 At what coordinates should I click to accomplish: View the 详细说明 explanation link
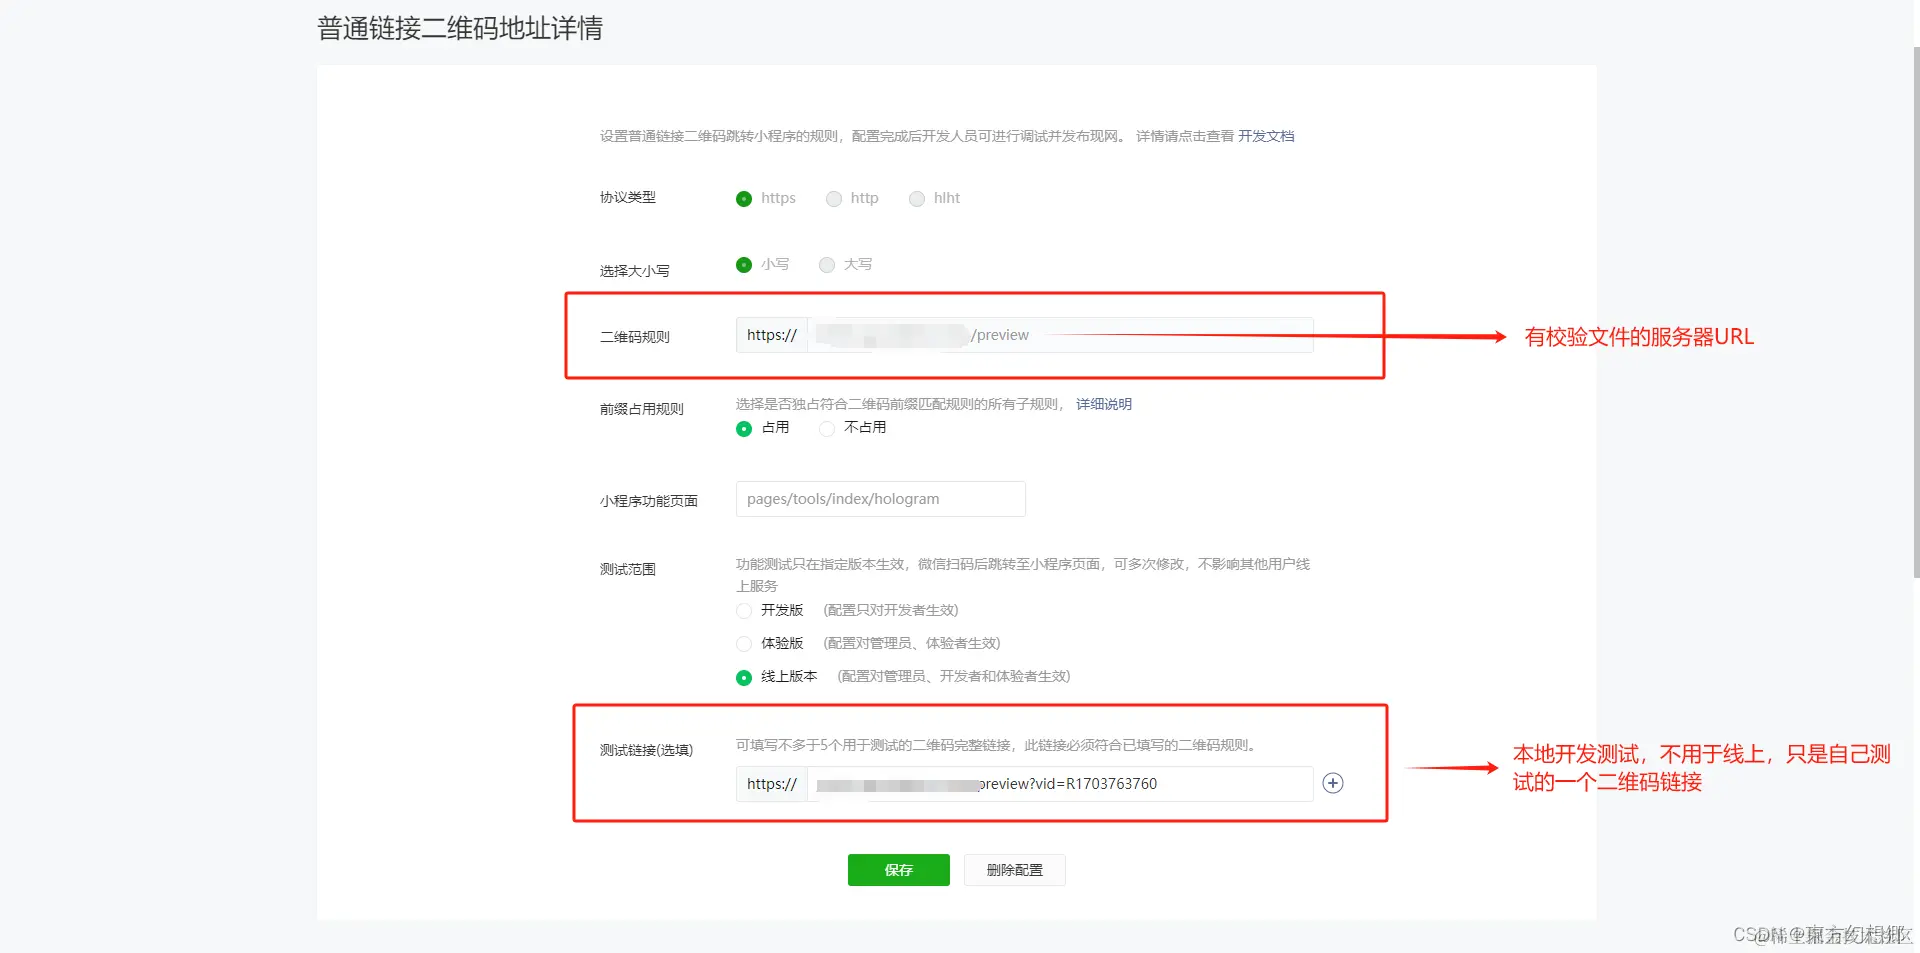pyautogui.click(x=1103, y=404)
